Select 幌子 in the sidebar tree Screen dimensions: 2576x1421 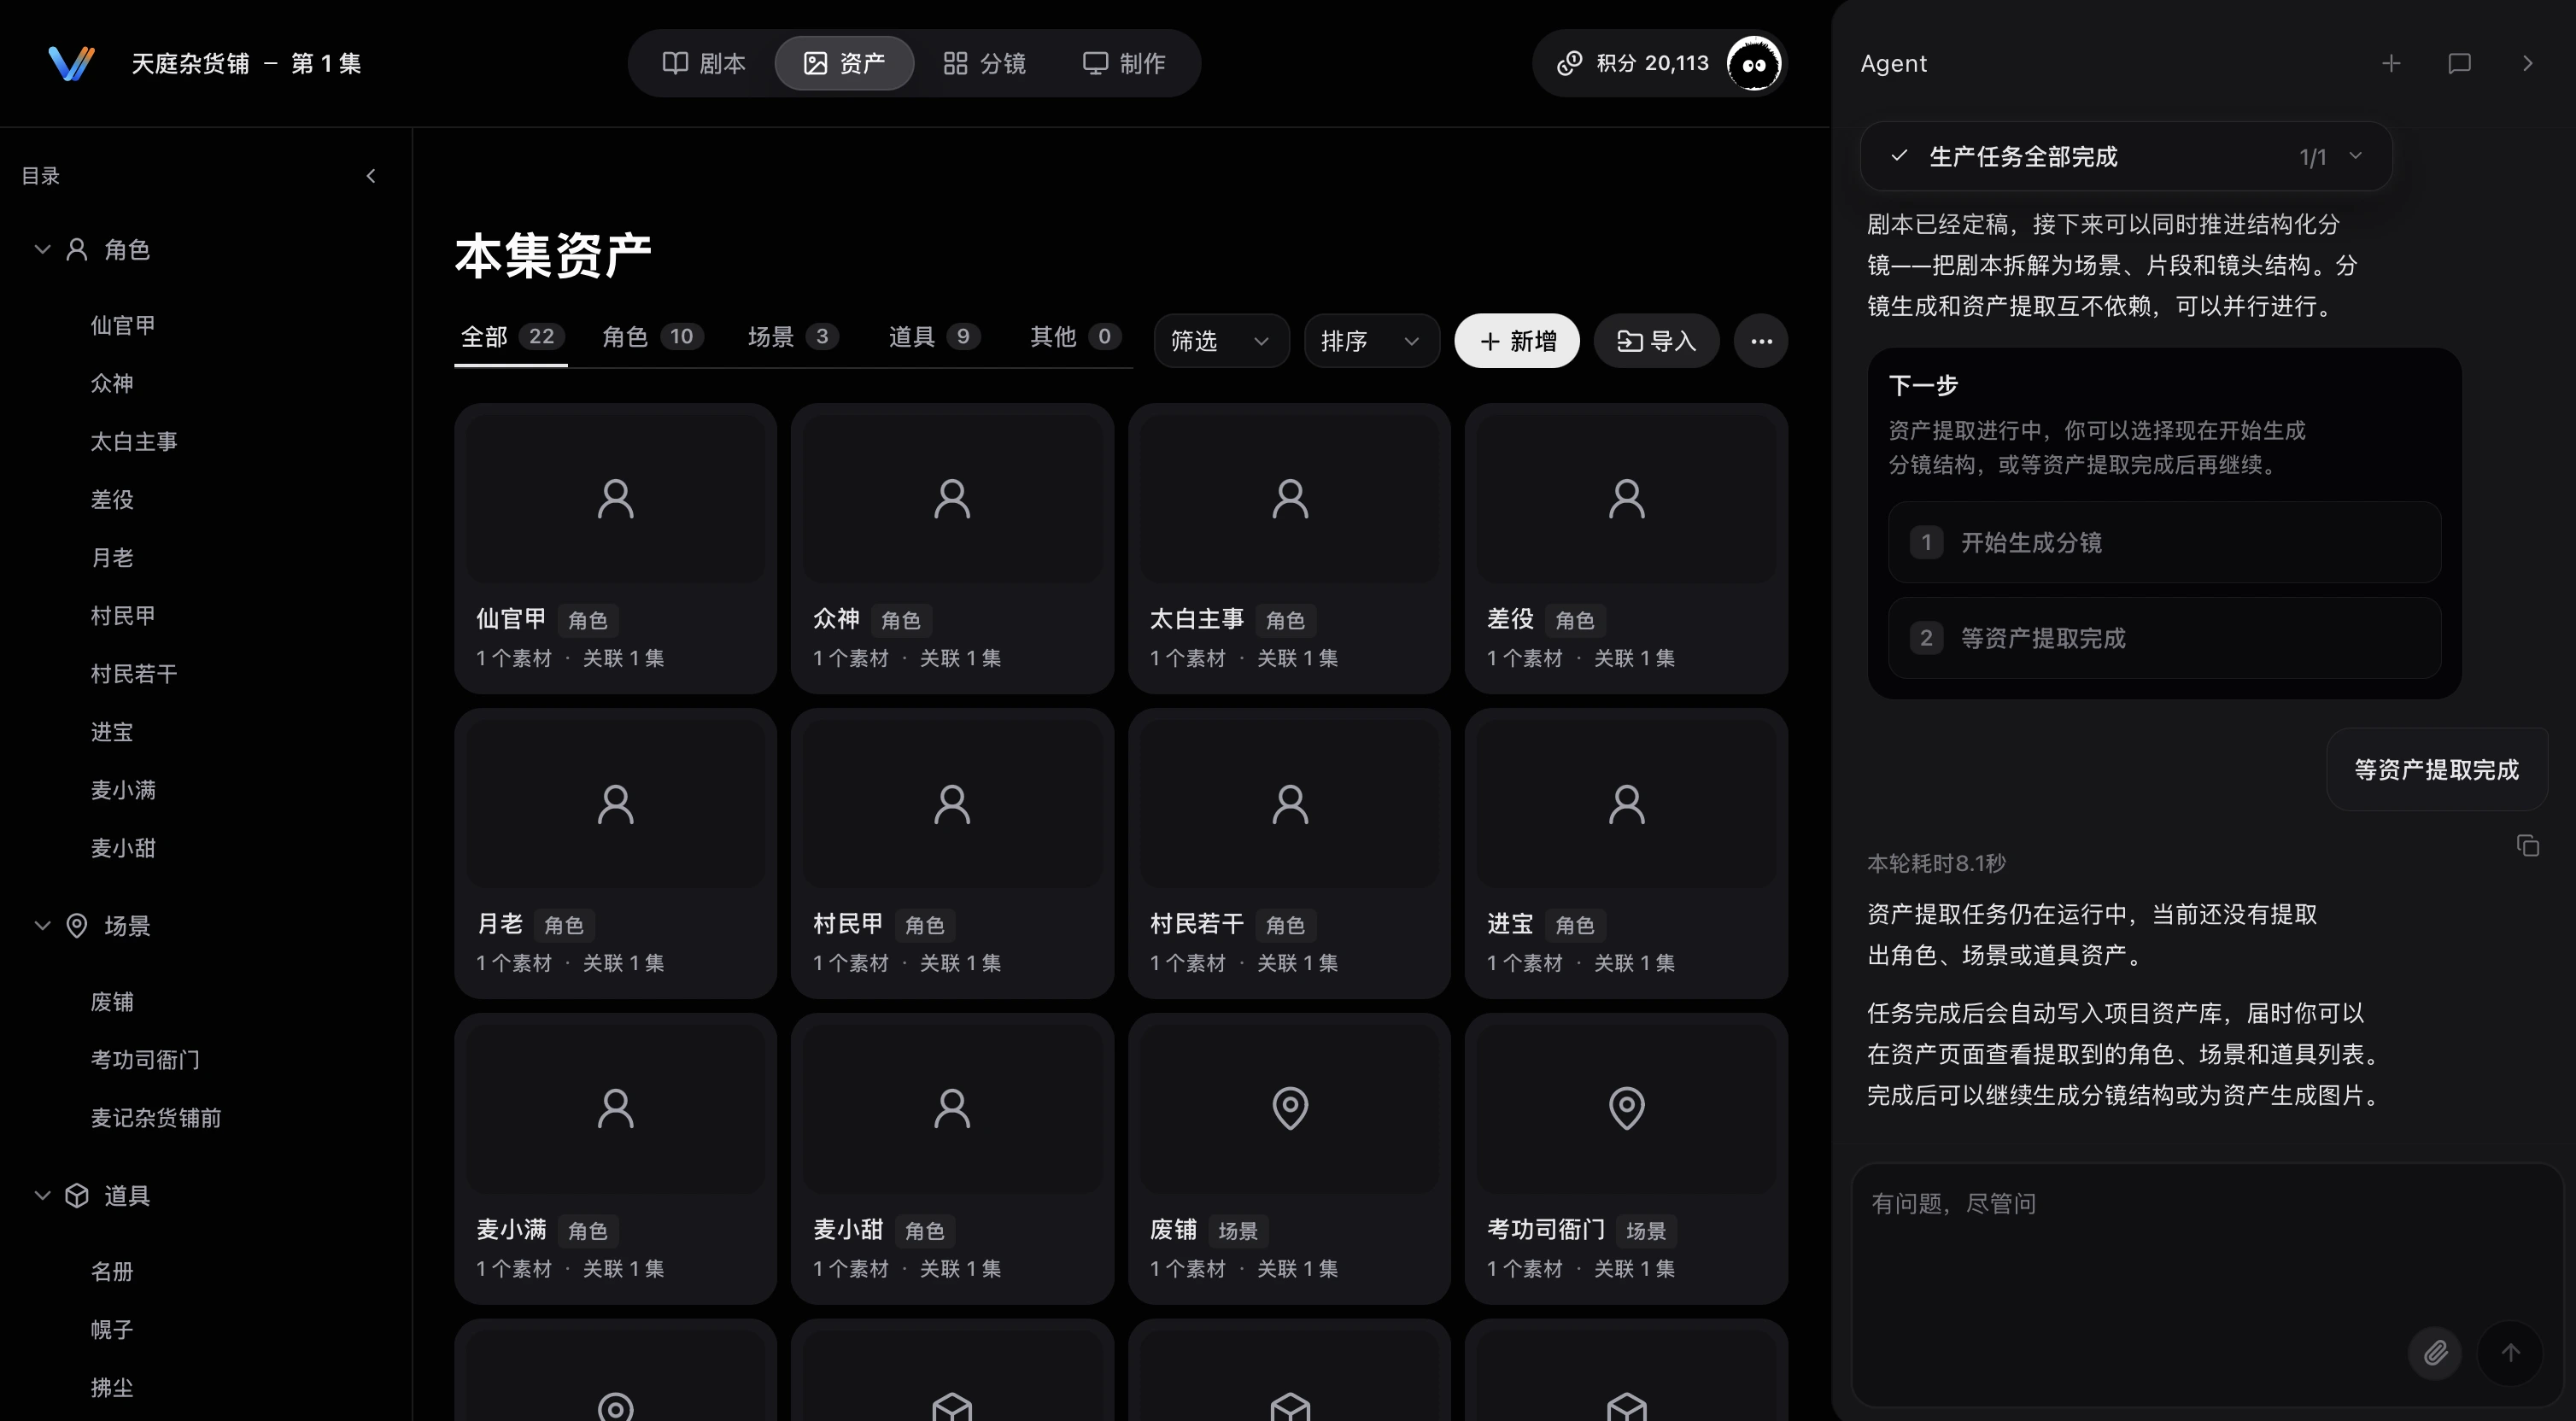[111, 1329]
